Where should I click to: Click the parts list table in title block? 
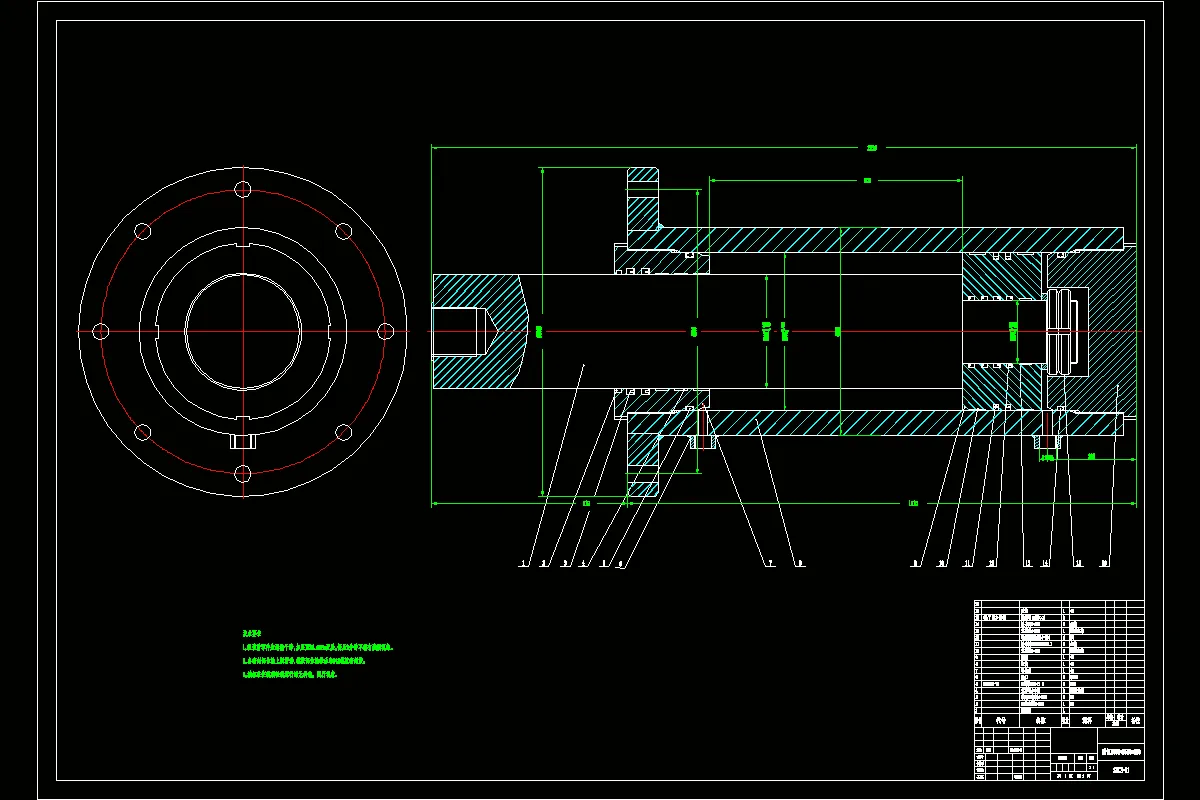1058,662
